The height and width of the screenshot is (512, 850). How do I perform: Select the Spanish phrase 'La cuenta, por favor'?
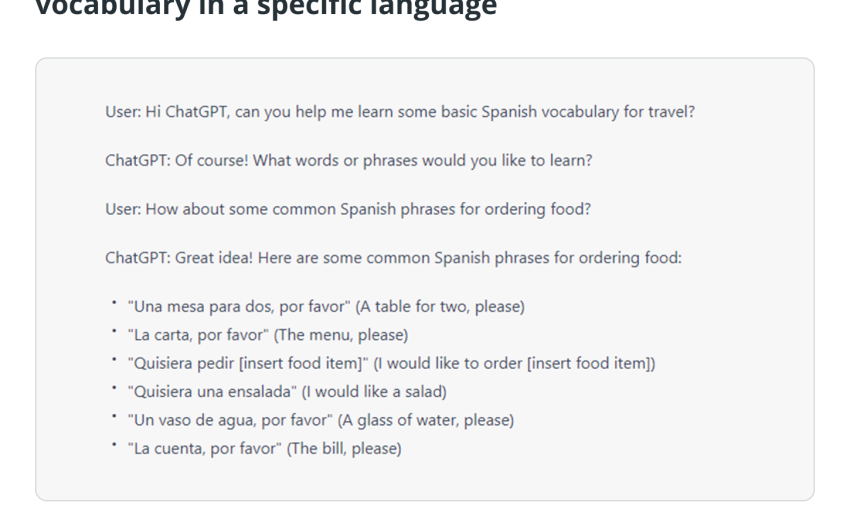[205, 449]
